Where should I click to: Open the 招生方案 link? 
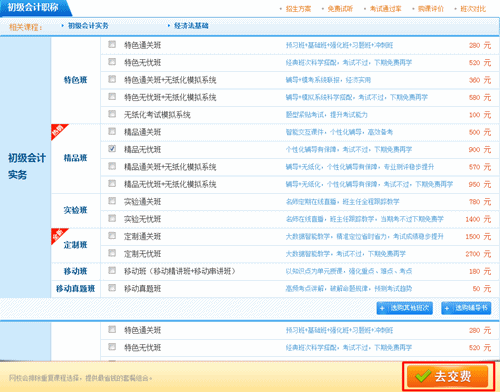pyautogui.click(x=298, y=9)
